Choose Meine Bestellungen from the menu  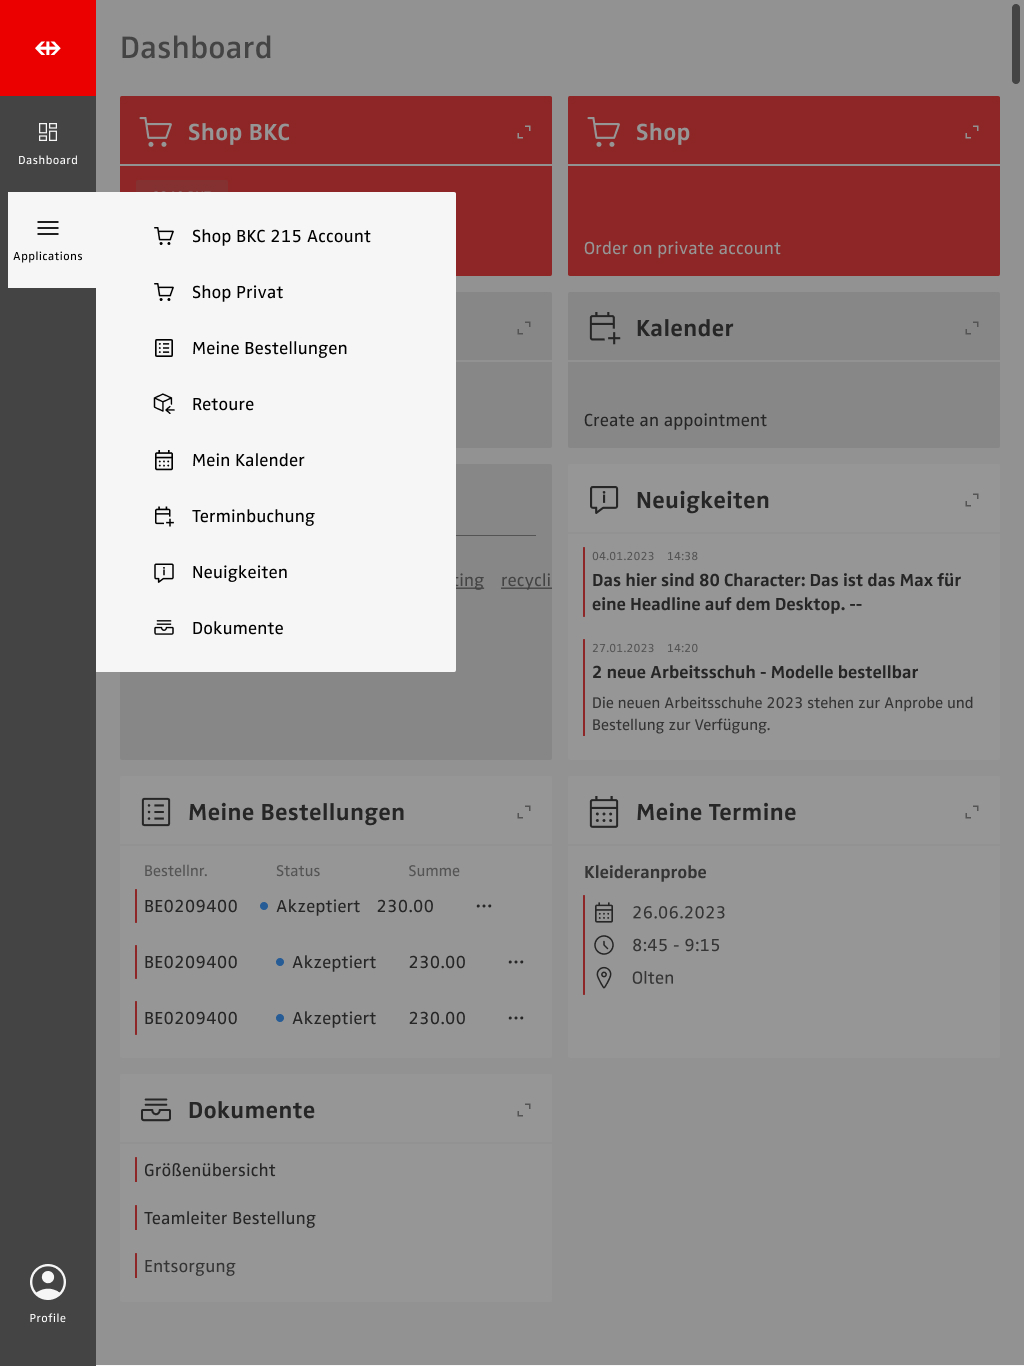pyautogui.click(x=270, y=348)
